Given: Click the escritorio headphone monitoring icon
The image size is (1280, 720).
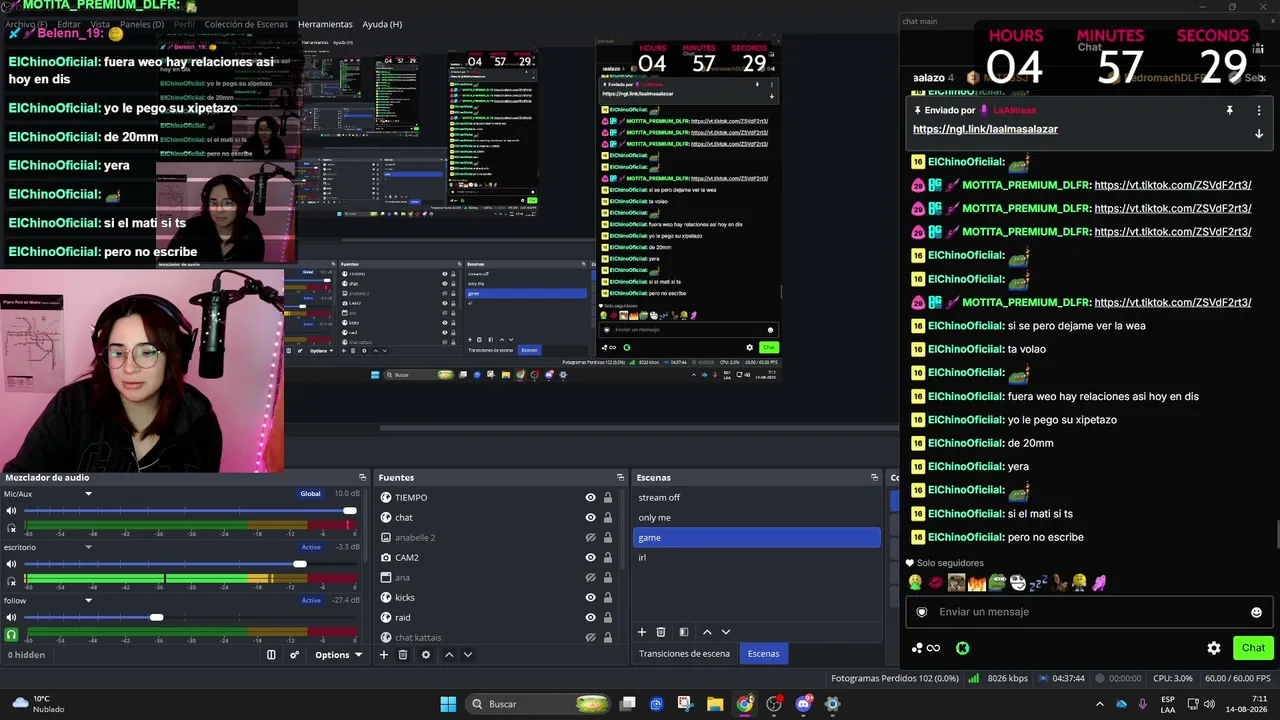Looking at the screenshot, I should pyautogui.click(x=12, y=581).
